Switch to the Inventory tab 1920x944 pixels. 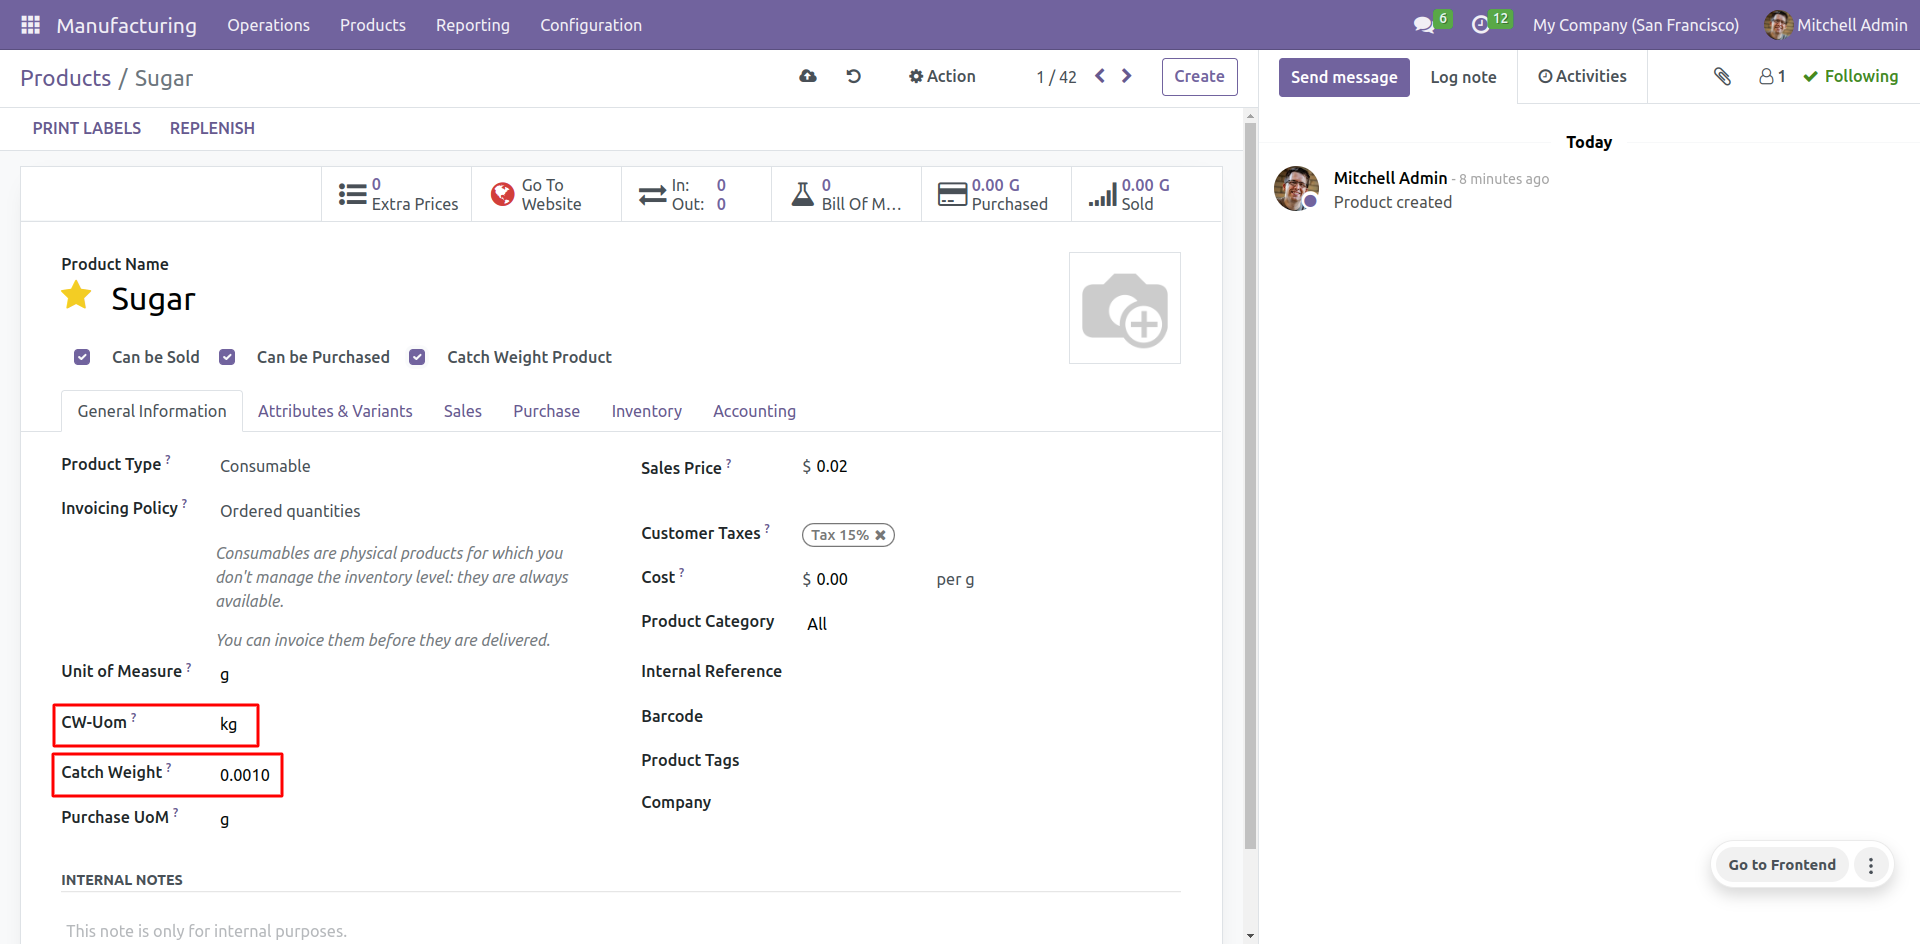pyautogui.click(x=646, y=411)
